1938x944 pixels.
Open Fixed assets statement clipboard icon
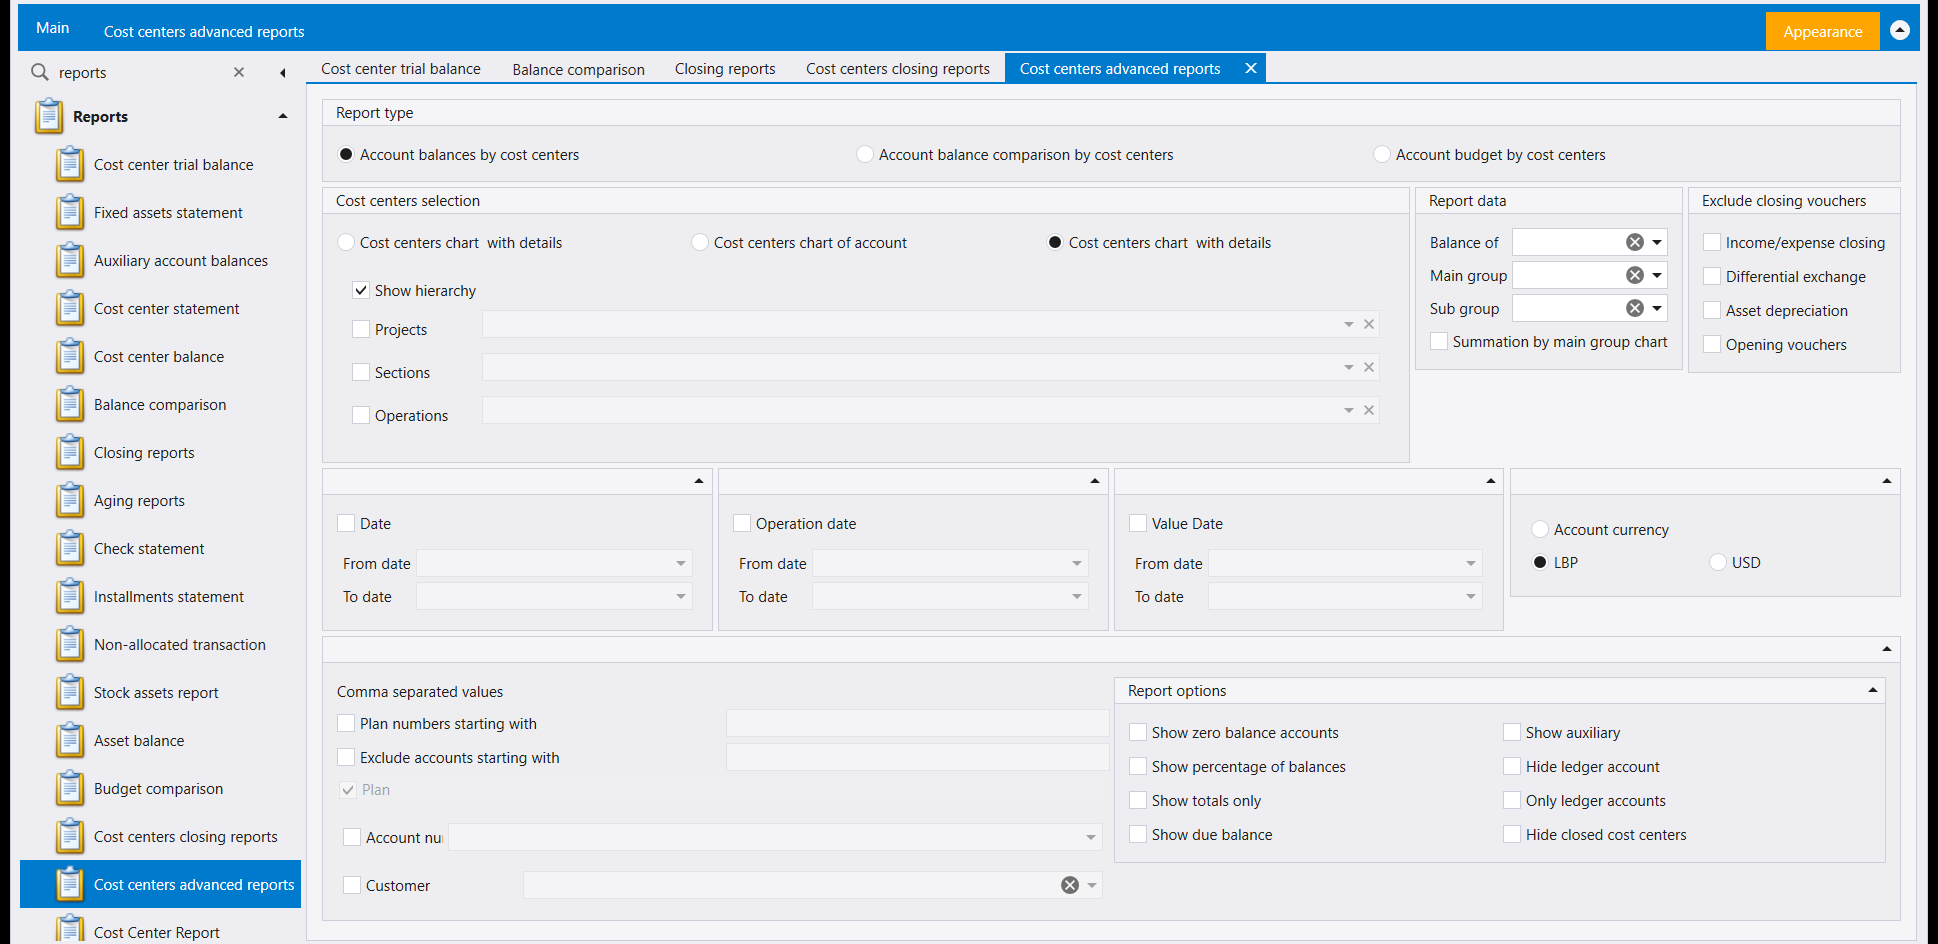coord(70,212)
